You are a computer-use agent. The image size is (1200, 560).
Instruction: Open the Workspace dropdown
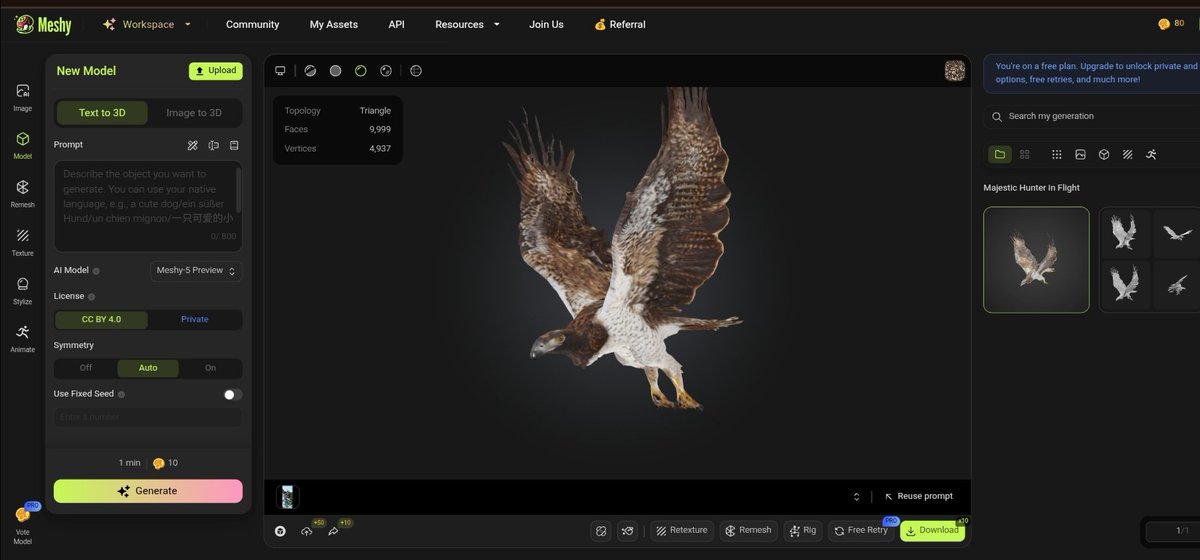click(147, 24)
